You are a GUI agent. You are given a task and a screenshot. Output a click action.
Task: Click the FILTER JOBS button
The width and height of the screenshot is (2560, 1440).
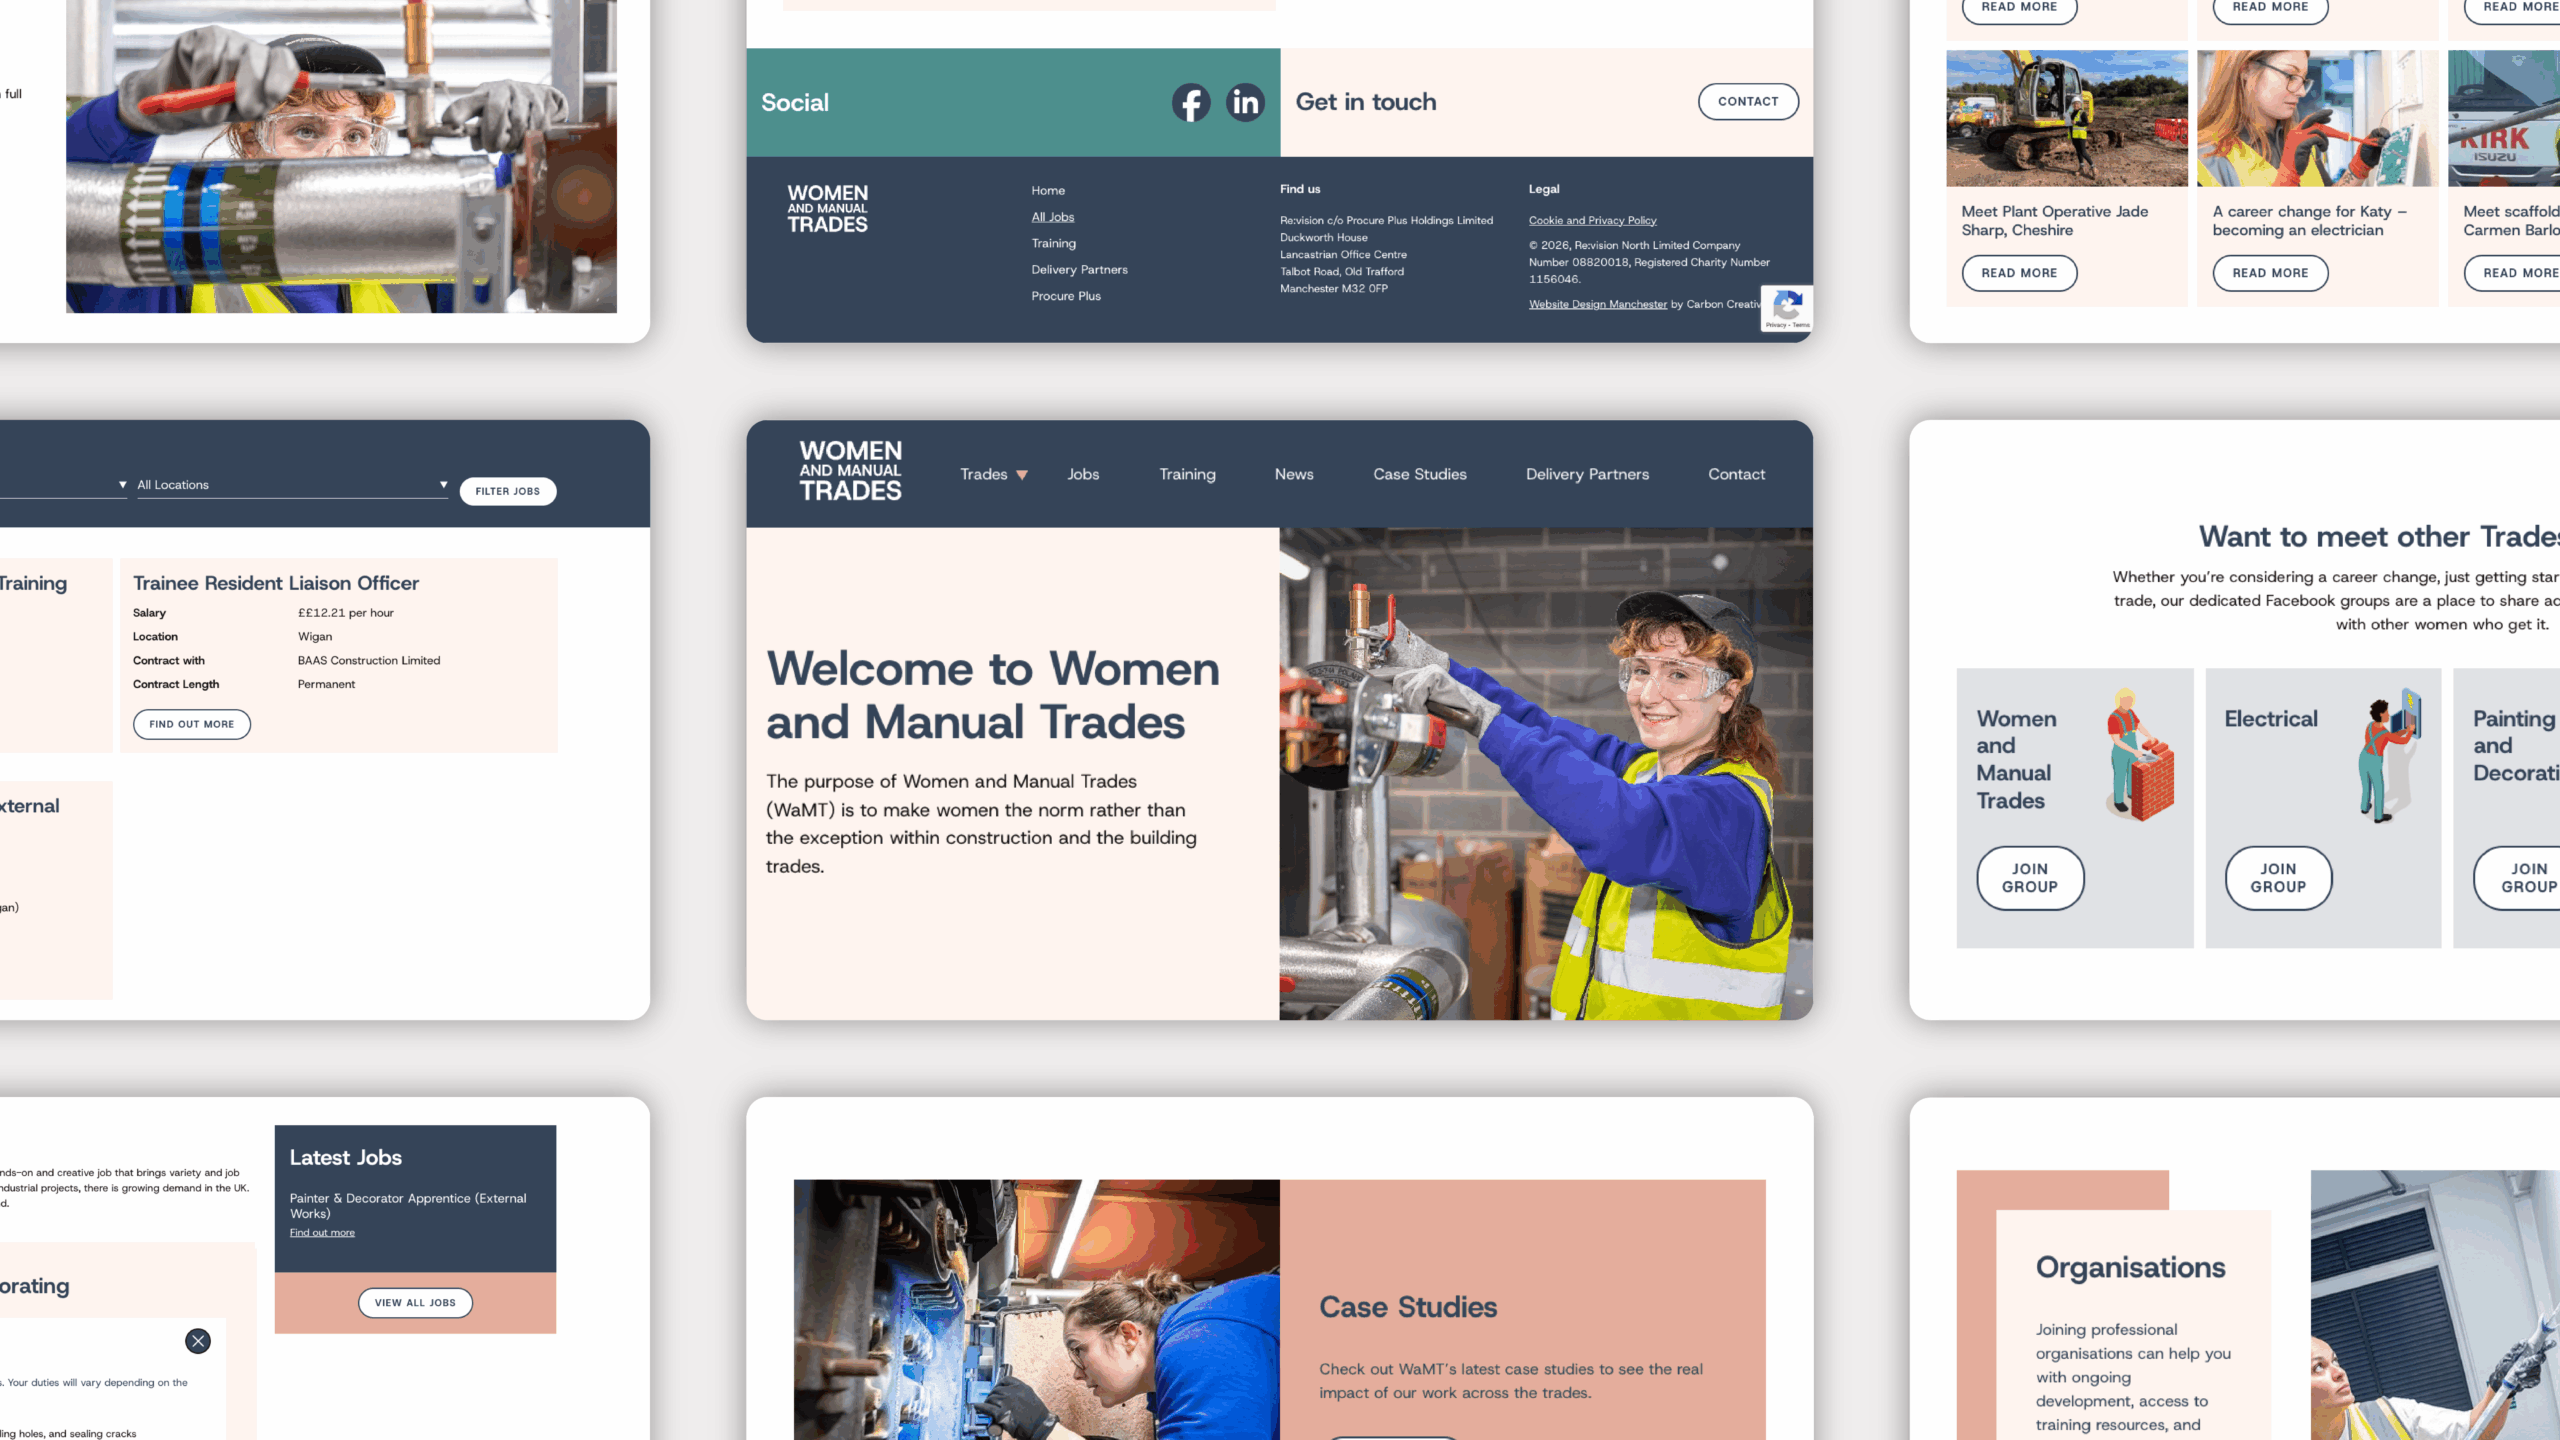[x=508, y=491]
